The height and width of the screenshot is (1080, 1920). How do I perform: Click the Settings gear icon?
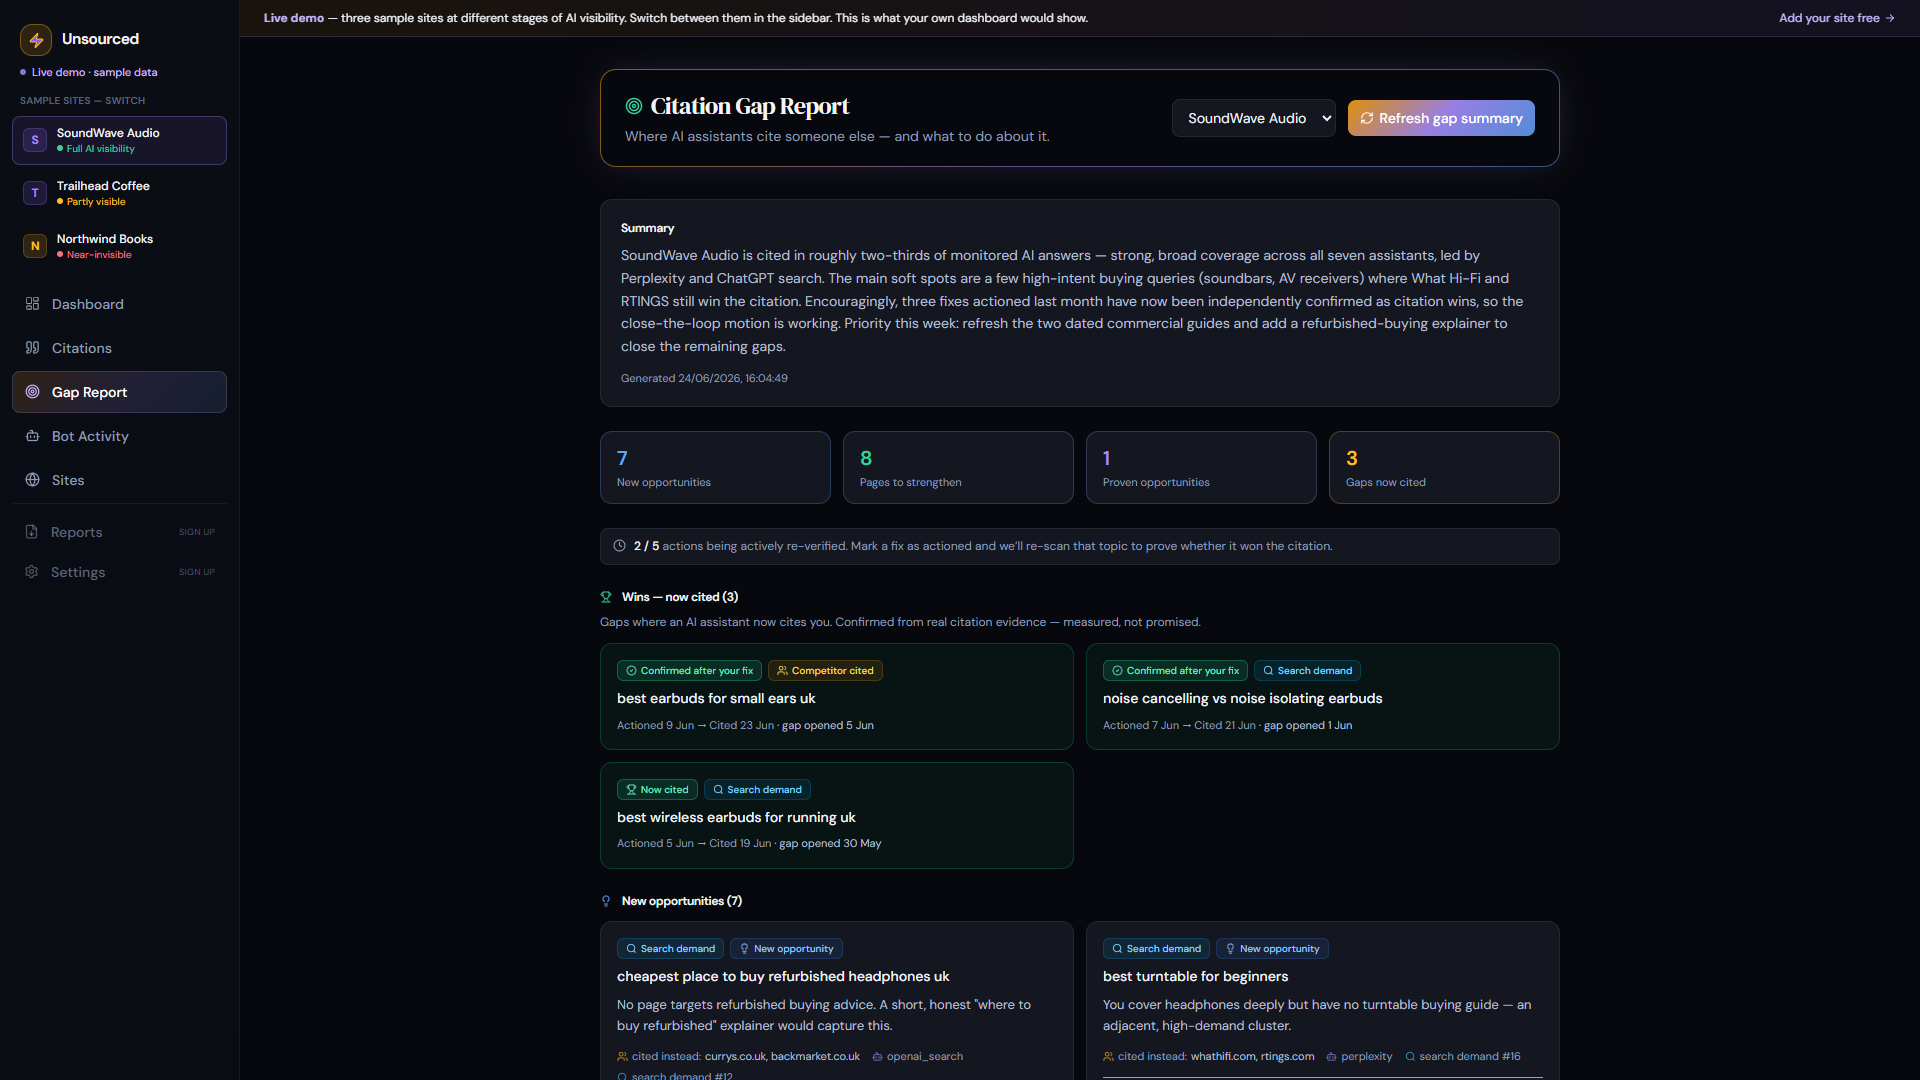pos(32,572)
